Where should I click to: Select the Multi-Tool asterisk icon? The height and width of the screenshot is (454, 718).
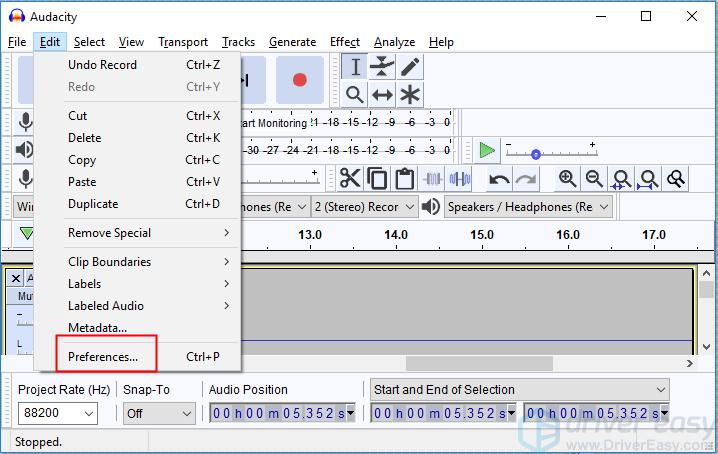tap(410, 95)
